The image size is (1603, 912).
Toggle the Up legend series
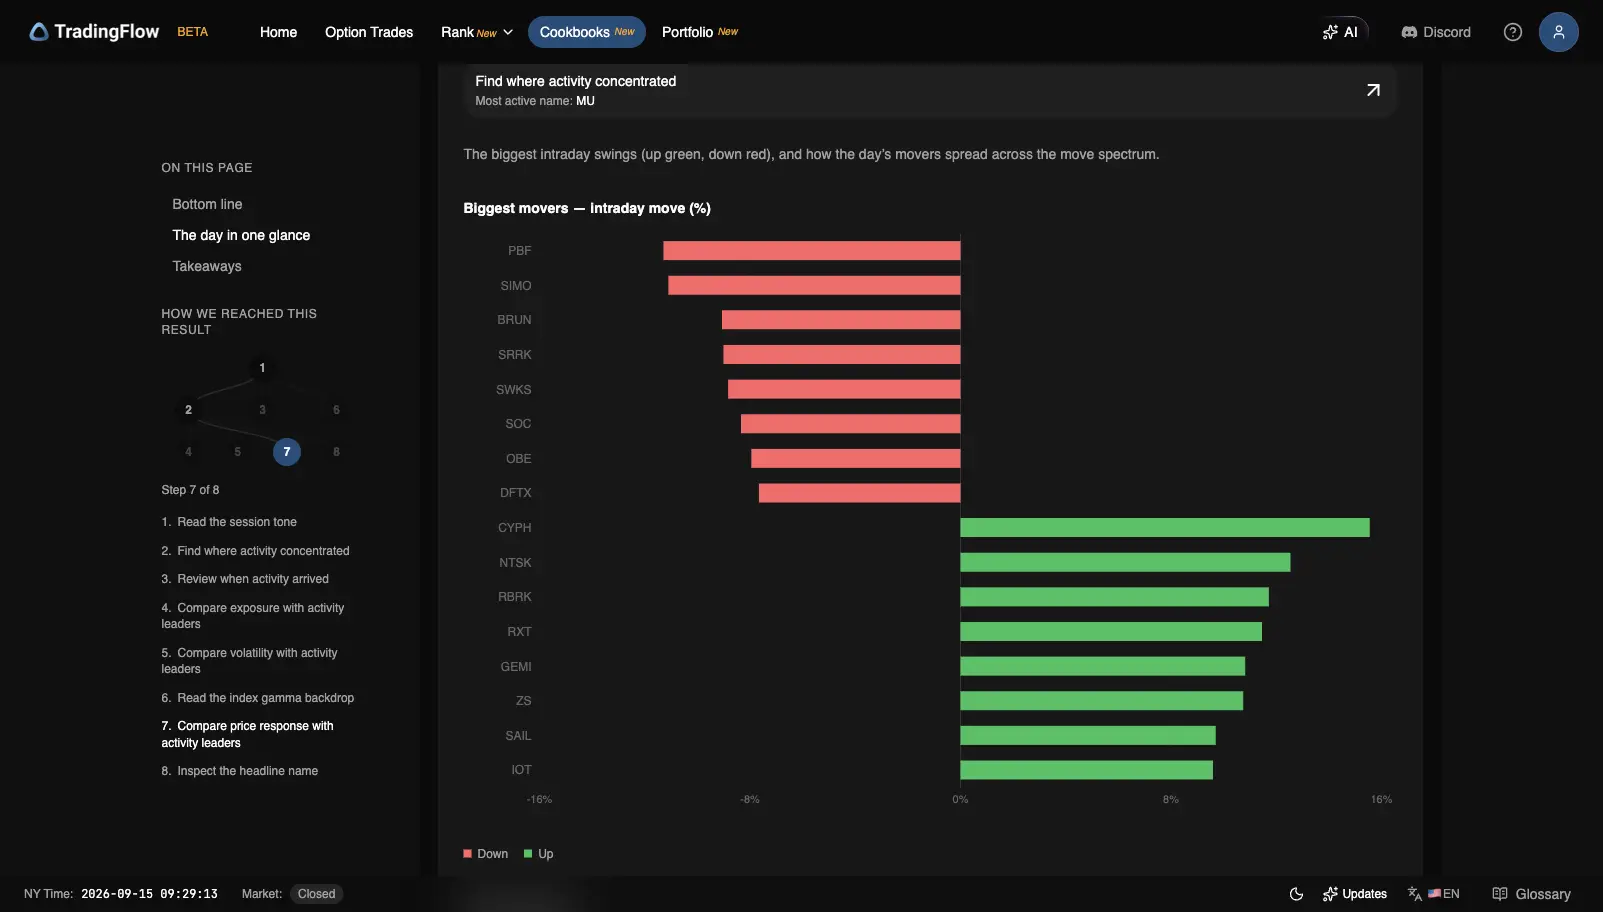click(x=538, y=854)
